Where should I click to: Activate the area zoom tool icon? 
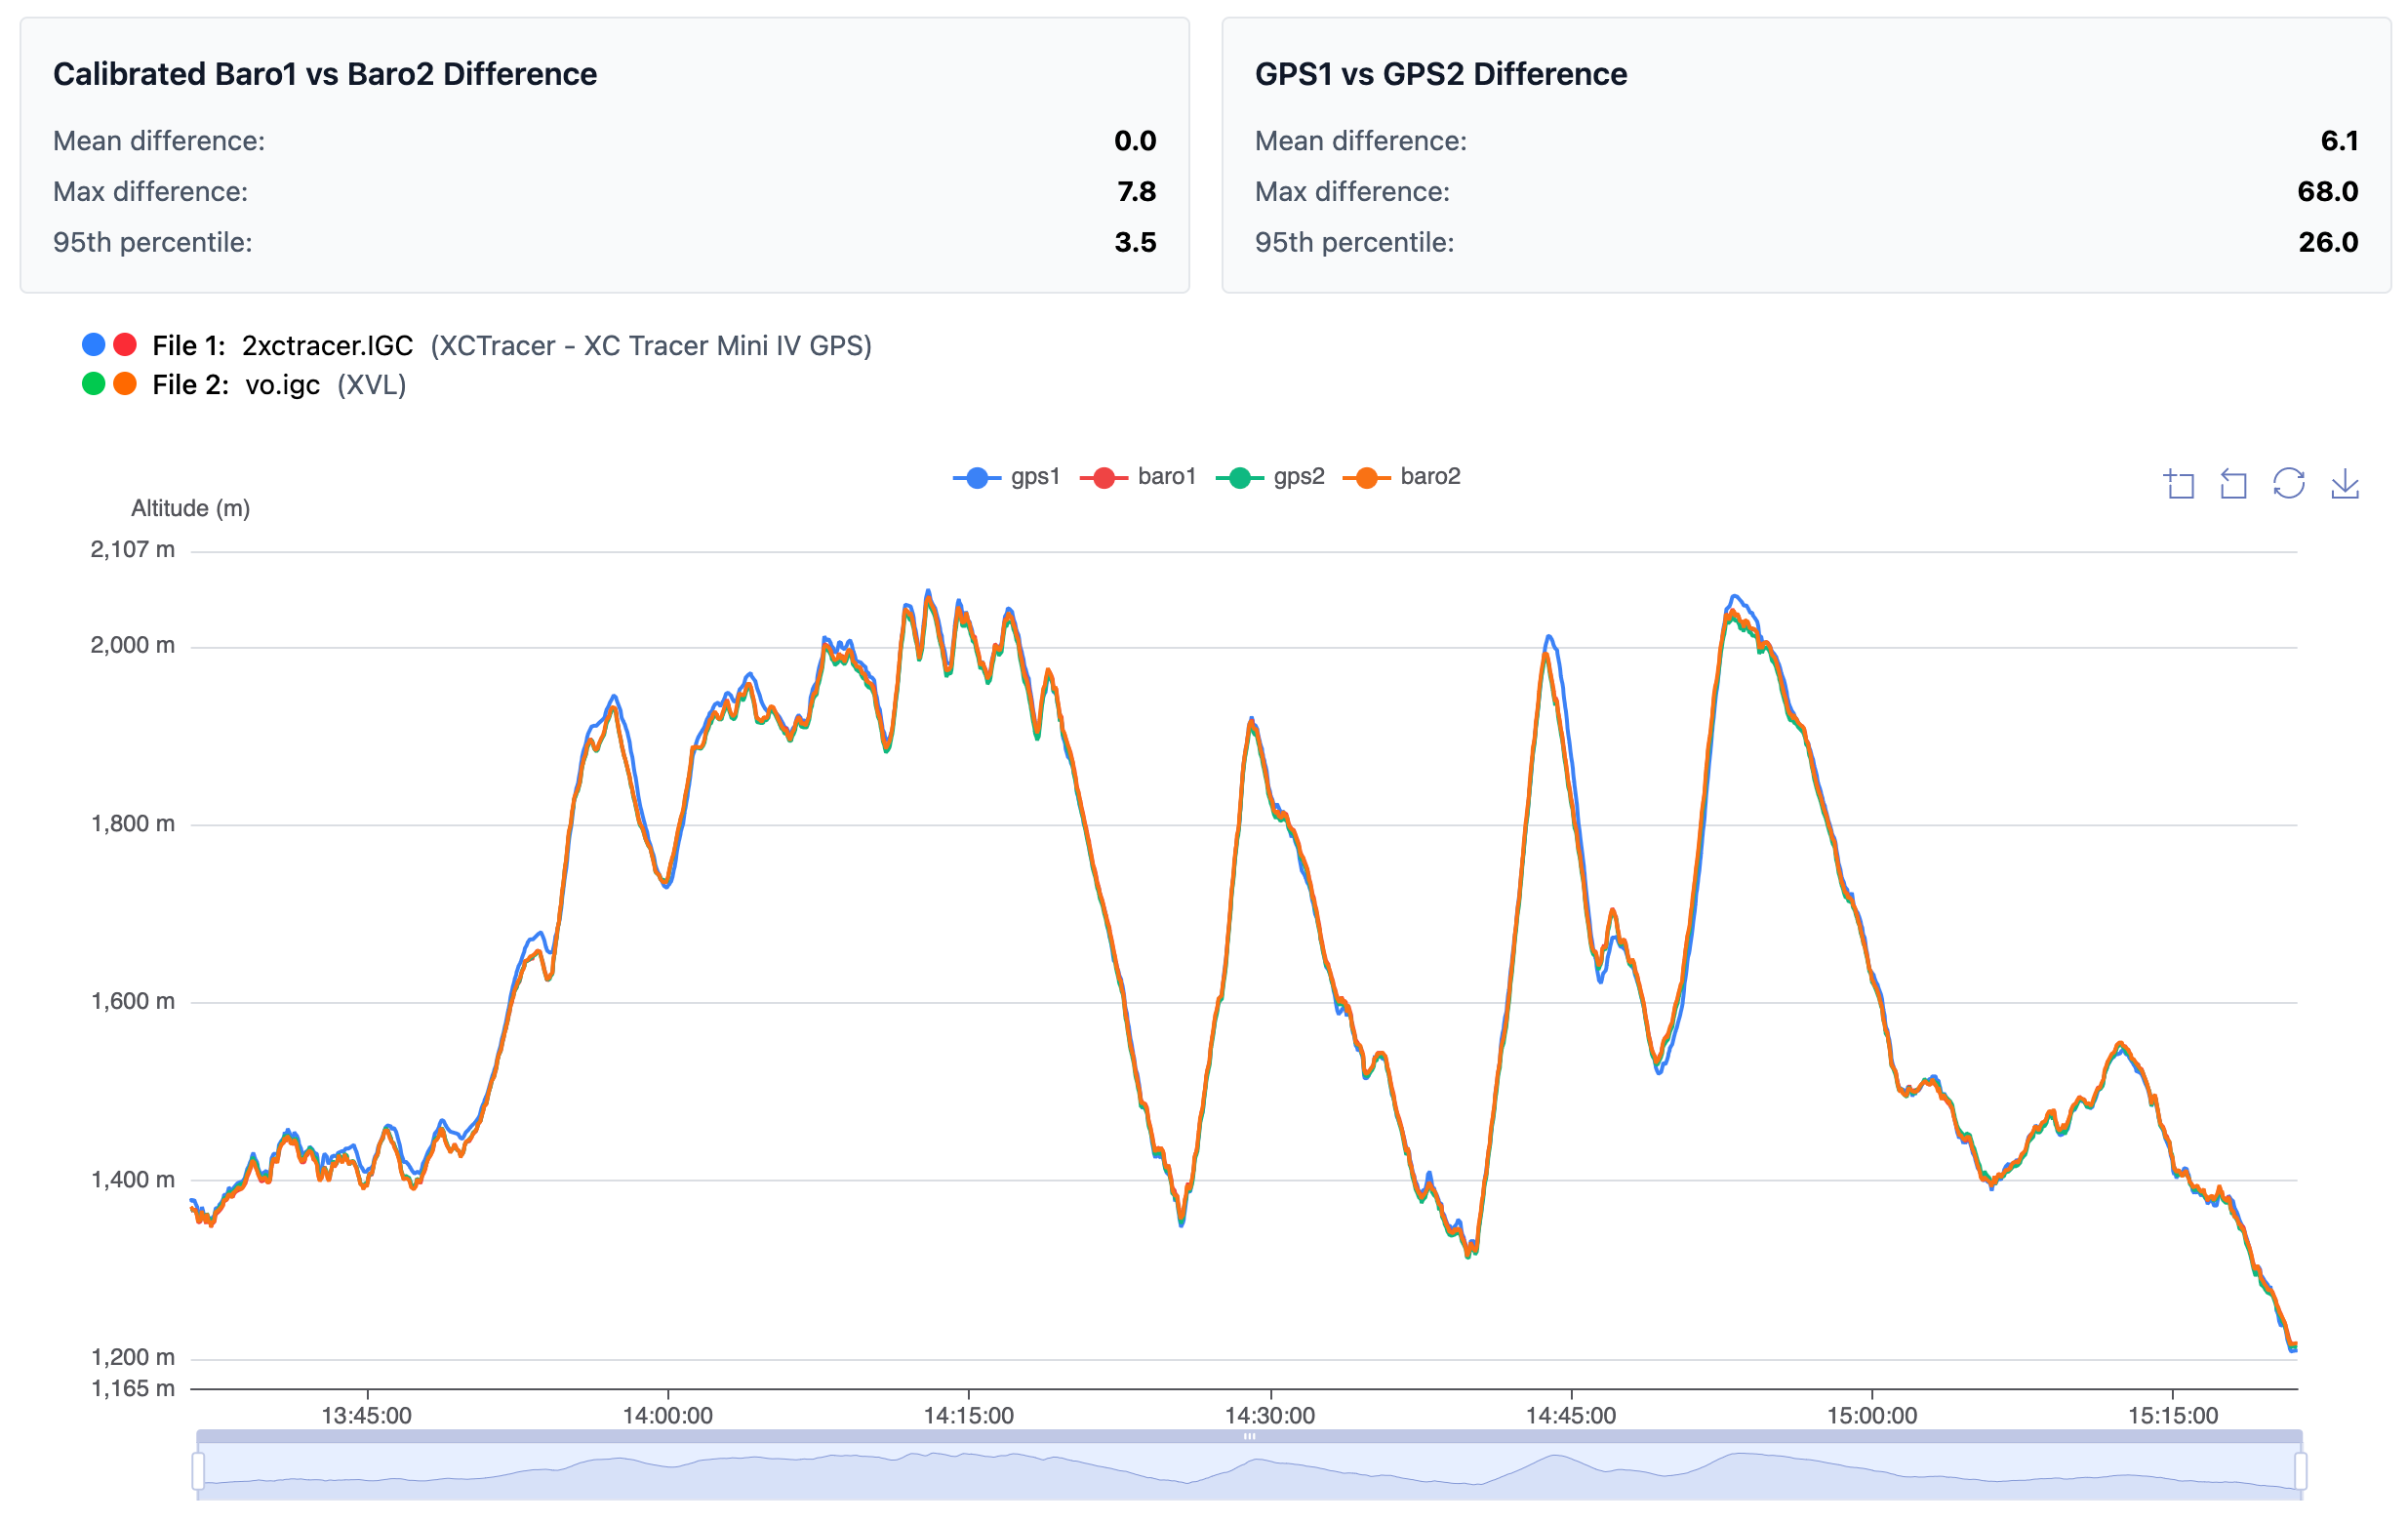pos(2179,484)
